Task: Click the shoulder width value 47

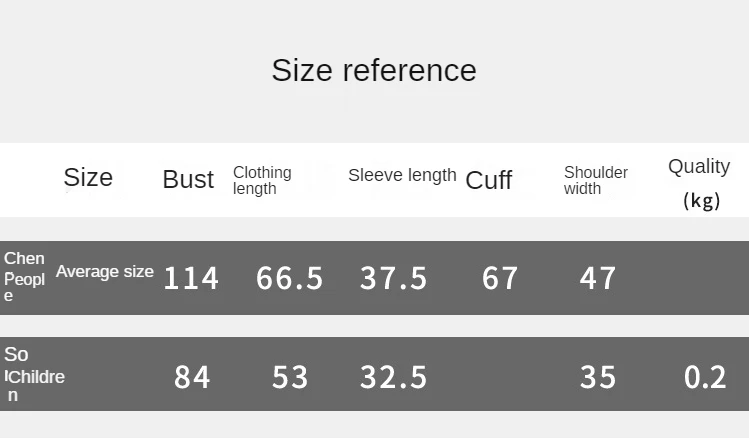Action: pyautogui.click(x=598, y=278)
